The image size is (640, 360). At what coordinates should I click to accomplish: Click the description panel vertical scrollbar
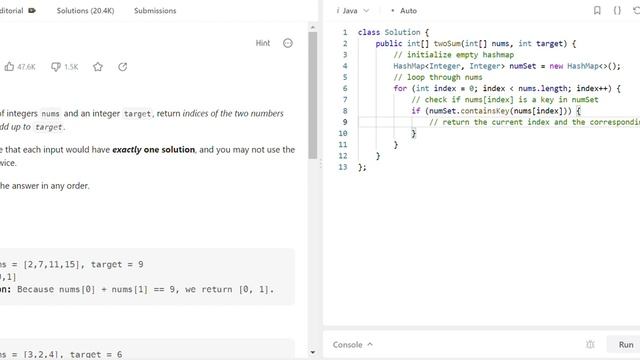313,95
